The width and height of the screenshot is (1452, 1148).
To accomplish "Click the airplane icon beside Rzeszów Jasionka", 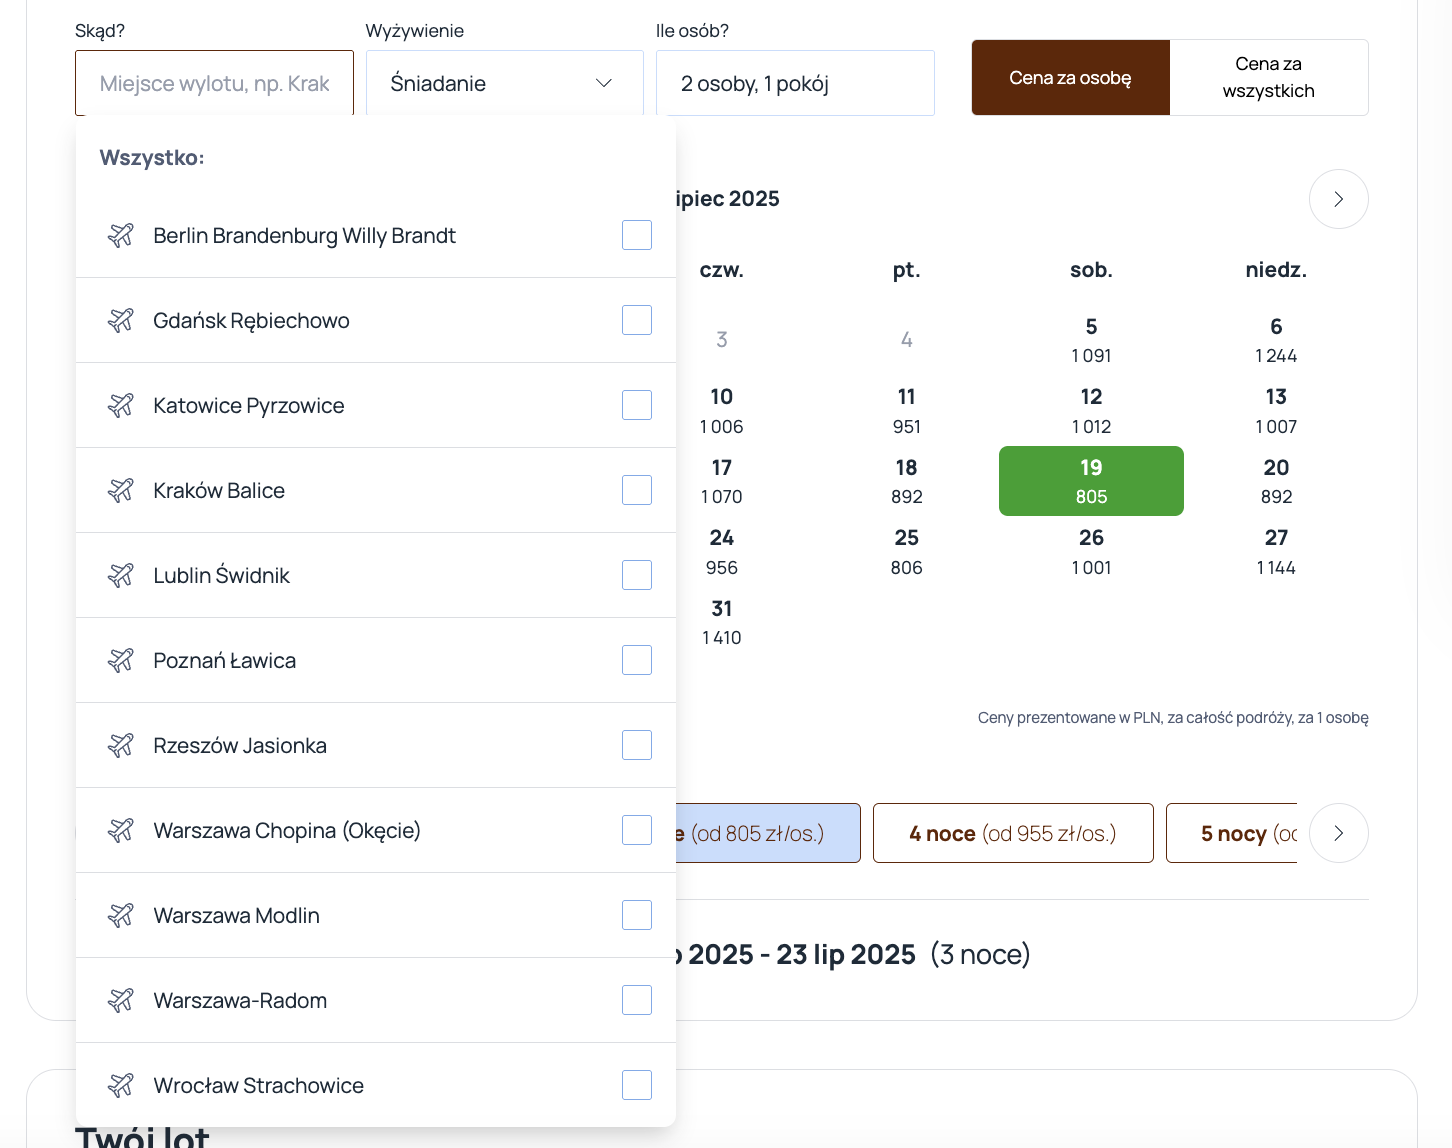I will (x=121, y=745).
